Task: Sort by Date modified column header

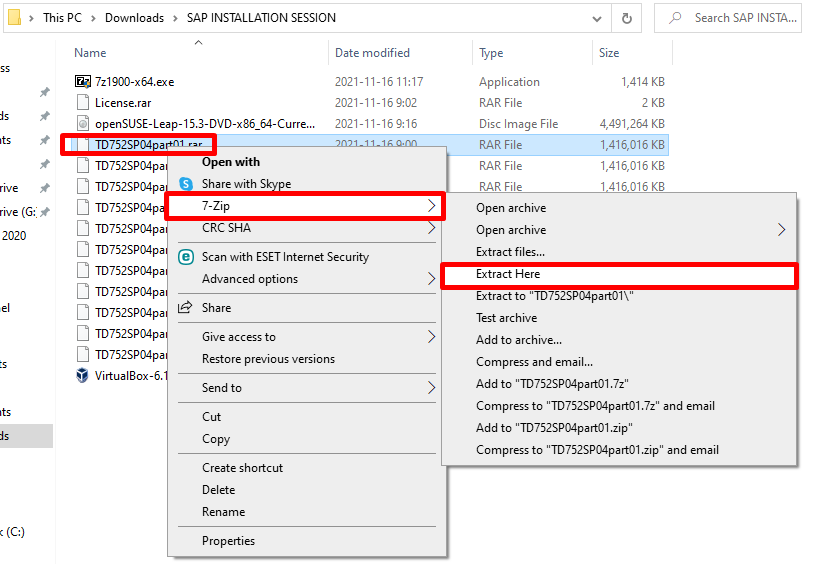Action: click(x=372, y=53)
